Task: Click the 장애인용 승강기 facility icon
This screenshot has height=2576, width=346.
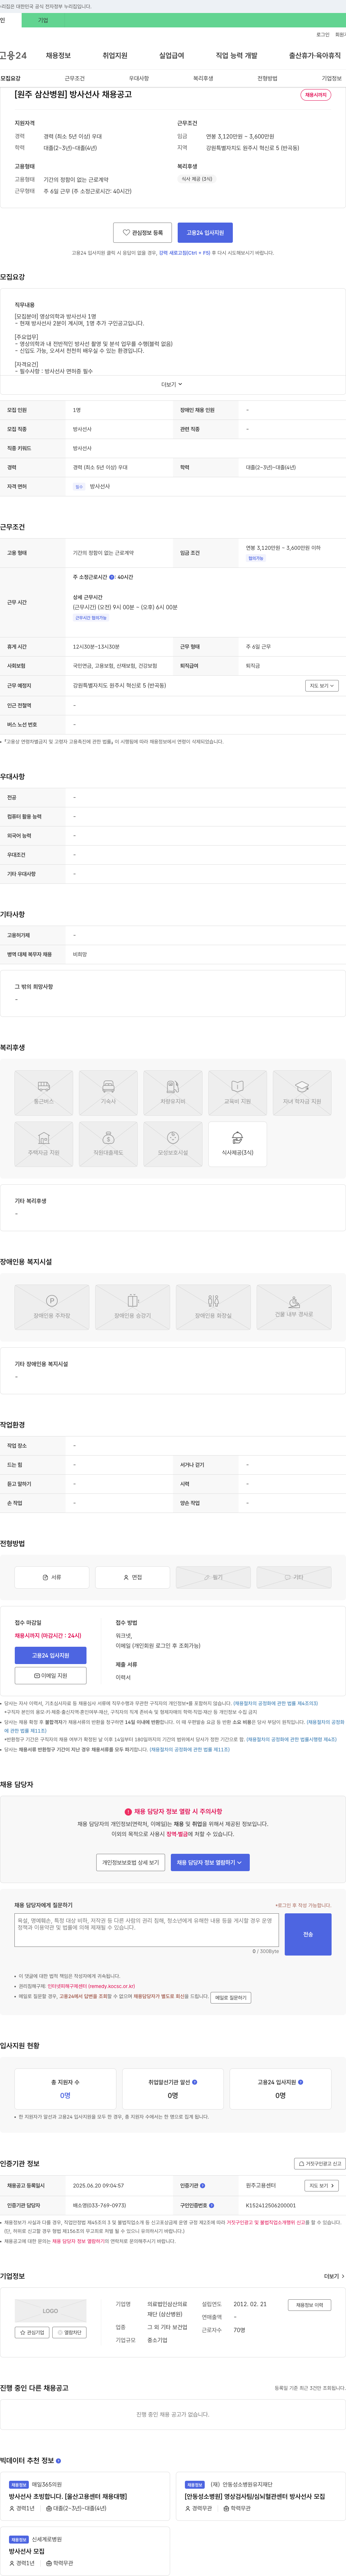Action: point(132,1307)
